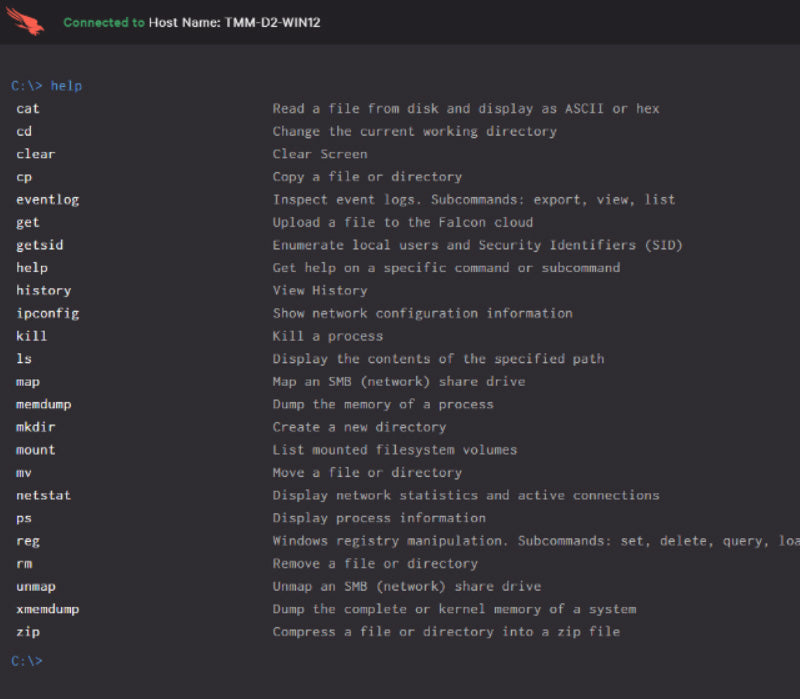Select the 'xmemdump' command name
Screen dimensions: 800x699
click(47, 609)
